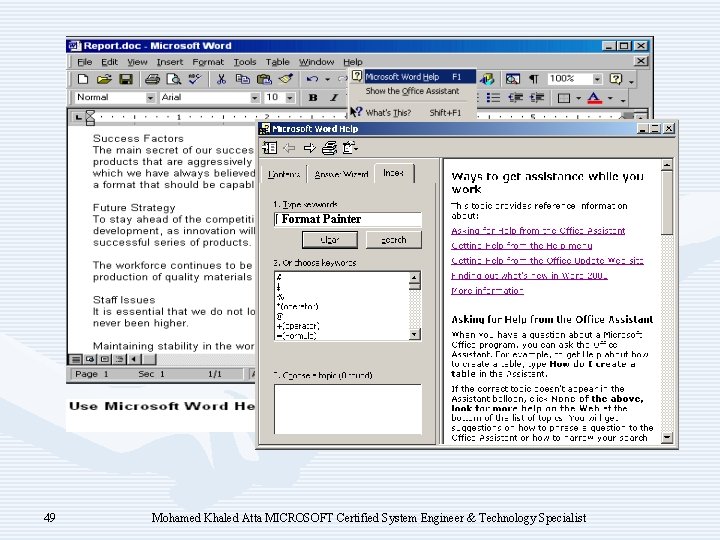Click the Save floppy disk icon
Viewport: 720px width, 540px height.
coord(126,79)
